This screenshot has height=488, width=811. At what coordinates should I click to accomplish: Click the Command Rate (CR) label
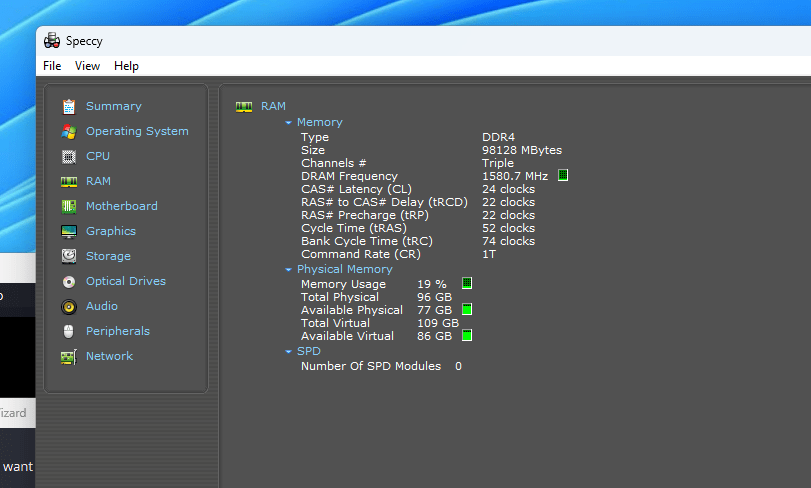[x=361, y=254]
